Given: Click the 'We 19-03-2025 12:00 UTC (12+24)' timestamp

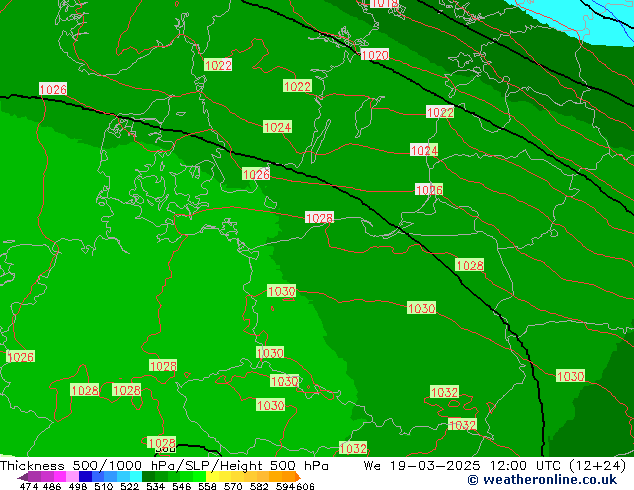Looking at the screenshot, I should [x=495, y=466].
